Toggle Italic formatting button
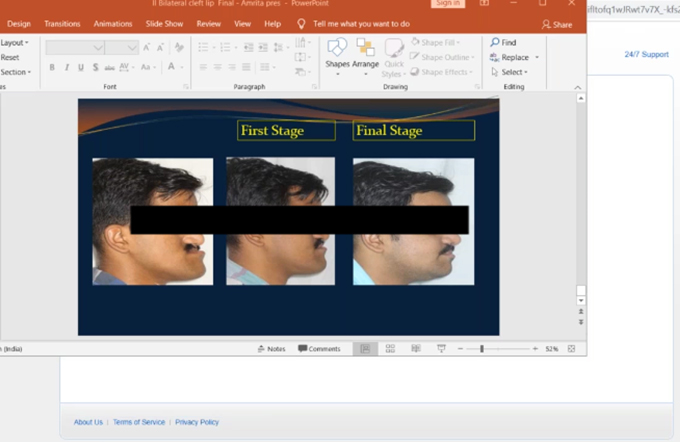This screenshot has width=680, height=442. coord(67,67)
